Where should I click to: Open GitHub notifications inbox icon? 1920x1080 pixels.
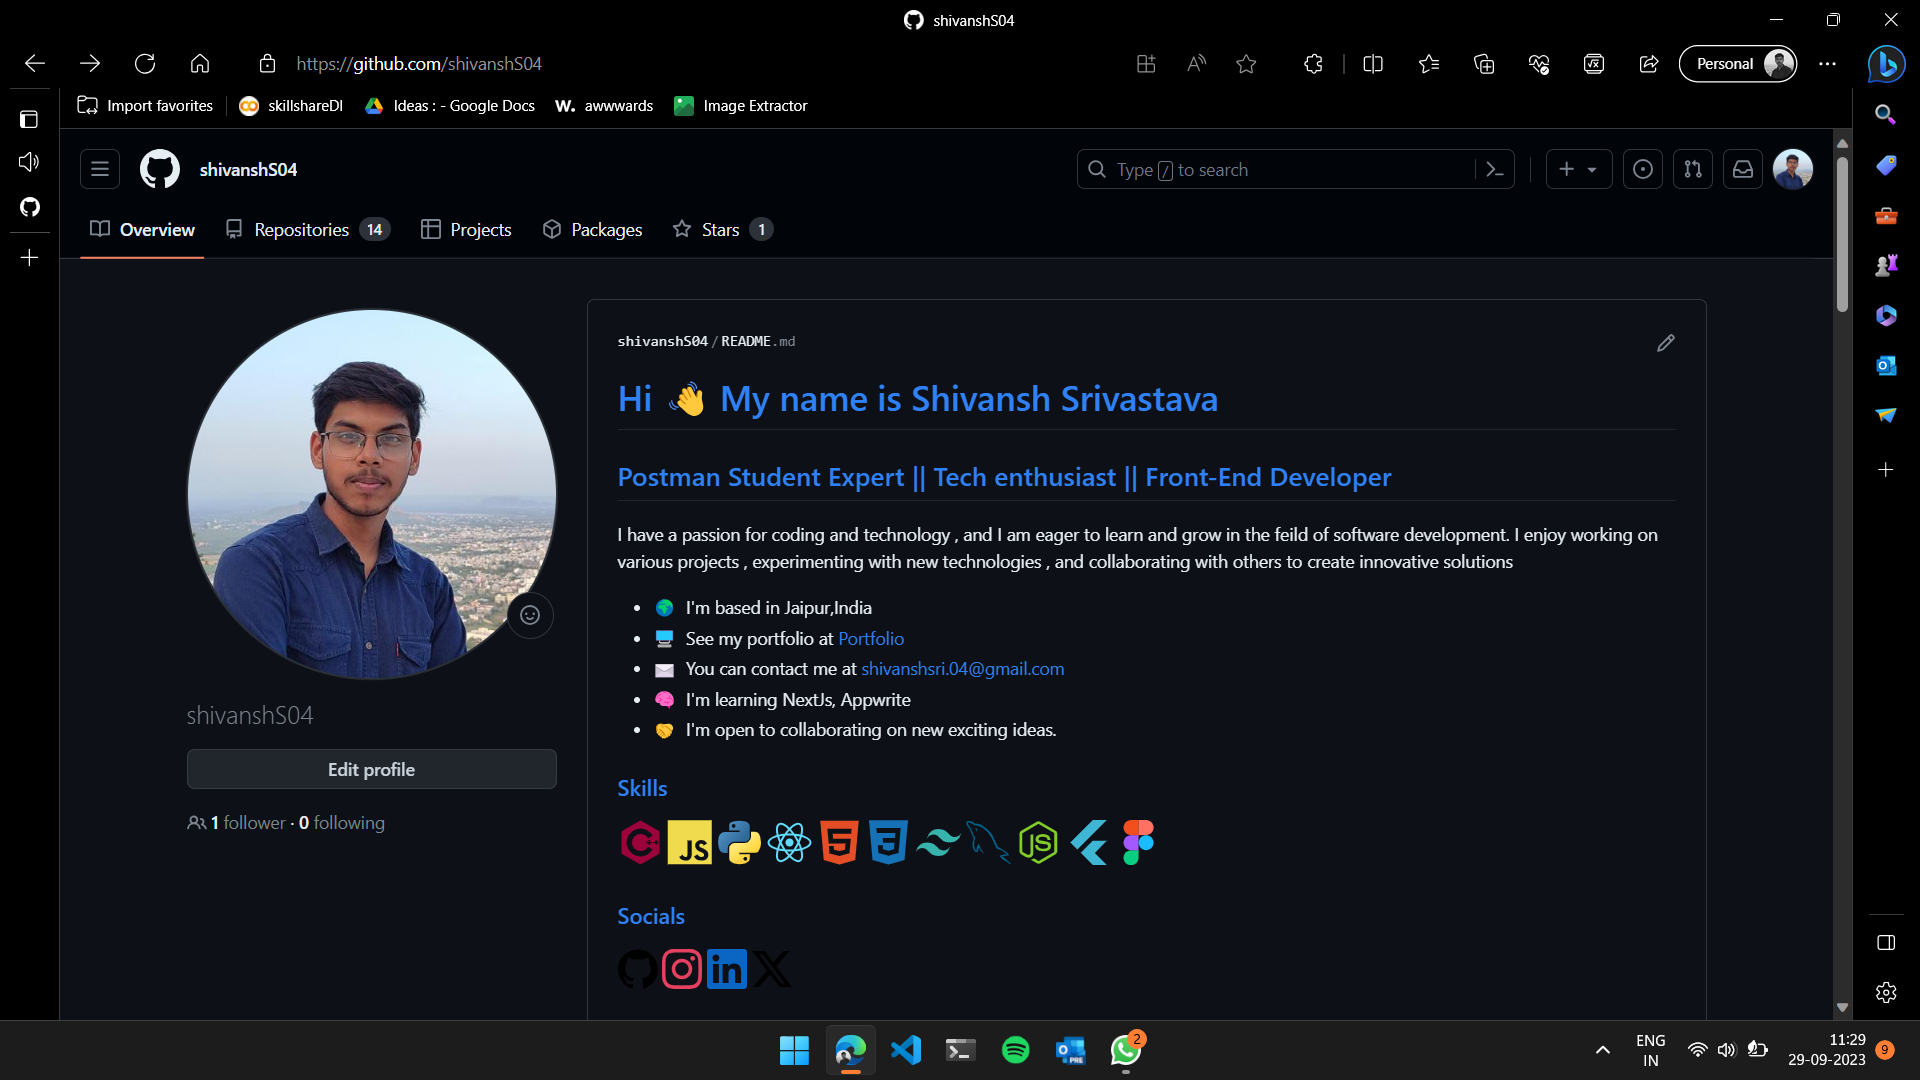(x=1742, y=169)
